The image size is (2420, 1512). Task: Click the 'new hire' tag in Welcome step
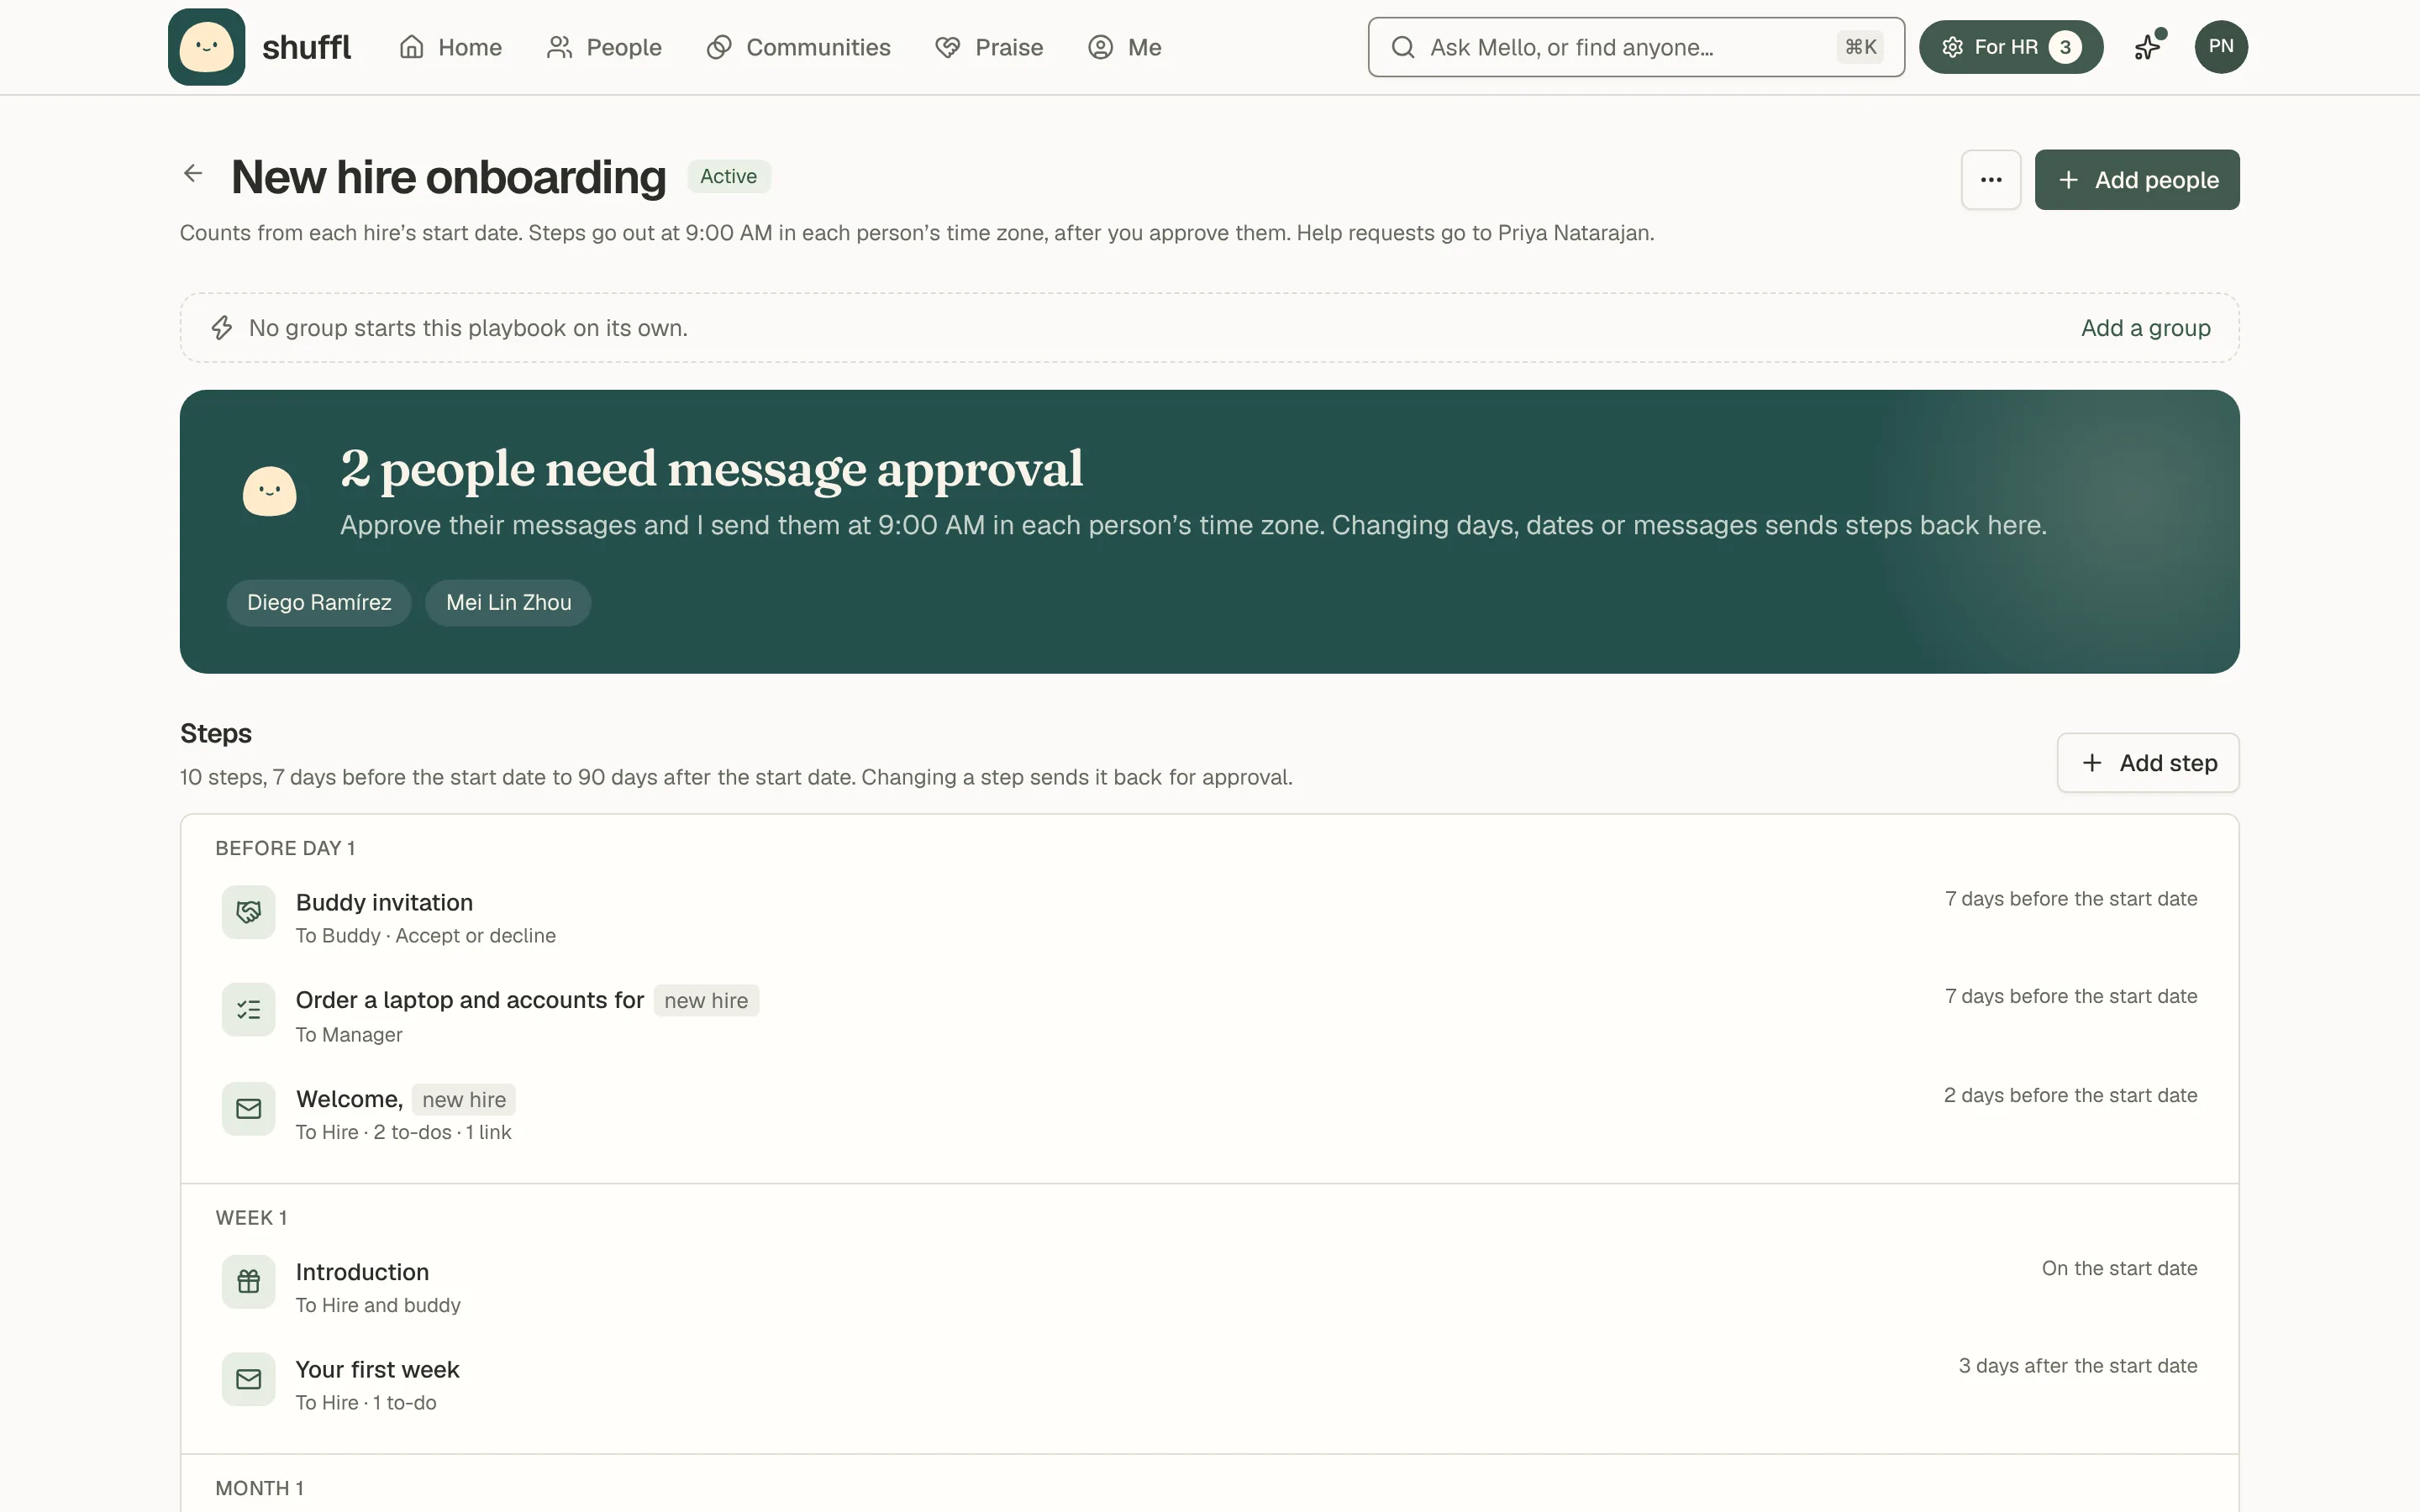[x=464, y=1100]
